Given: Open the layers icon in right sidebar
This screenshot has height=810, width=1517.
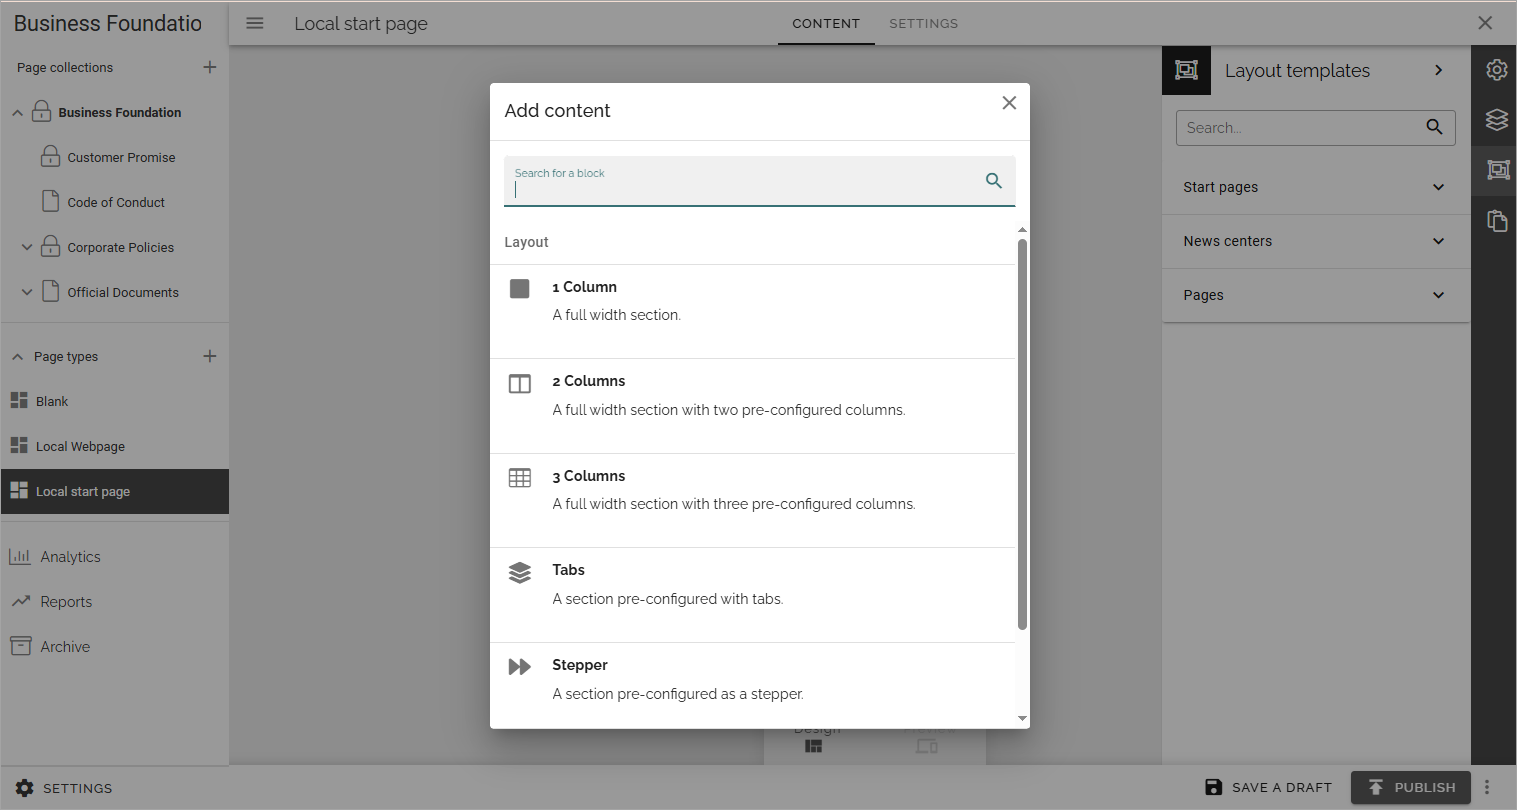Looking at the screenshot, I should (1496, 119).
